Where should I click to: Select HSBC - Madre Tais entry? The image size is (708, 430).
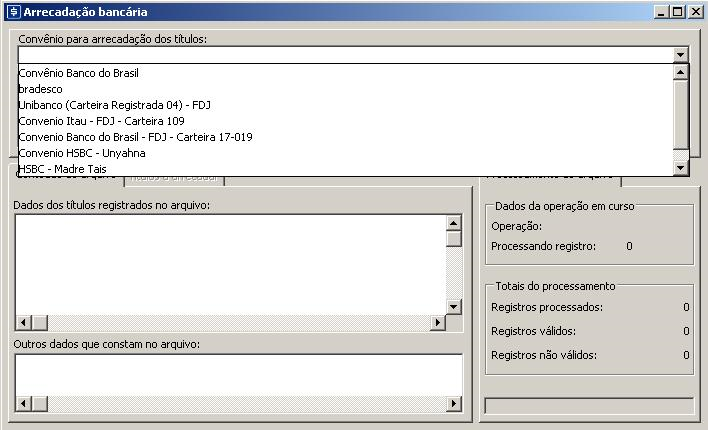coord(62,168)
